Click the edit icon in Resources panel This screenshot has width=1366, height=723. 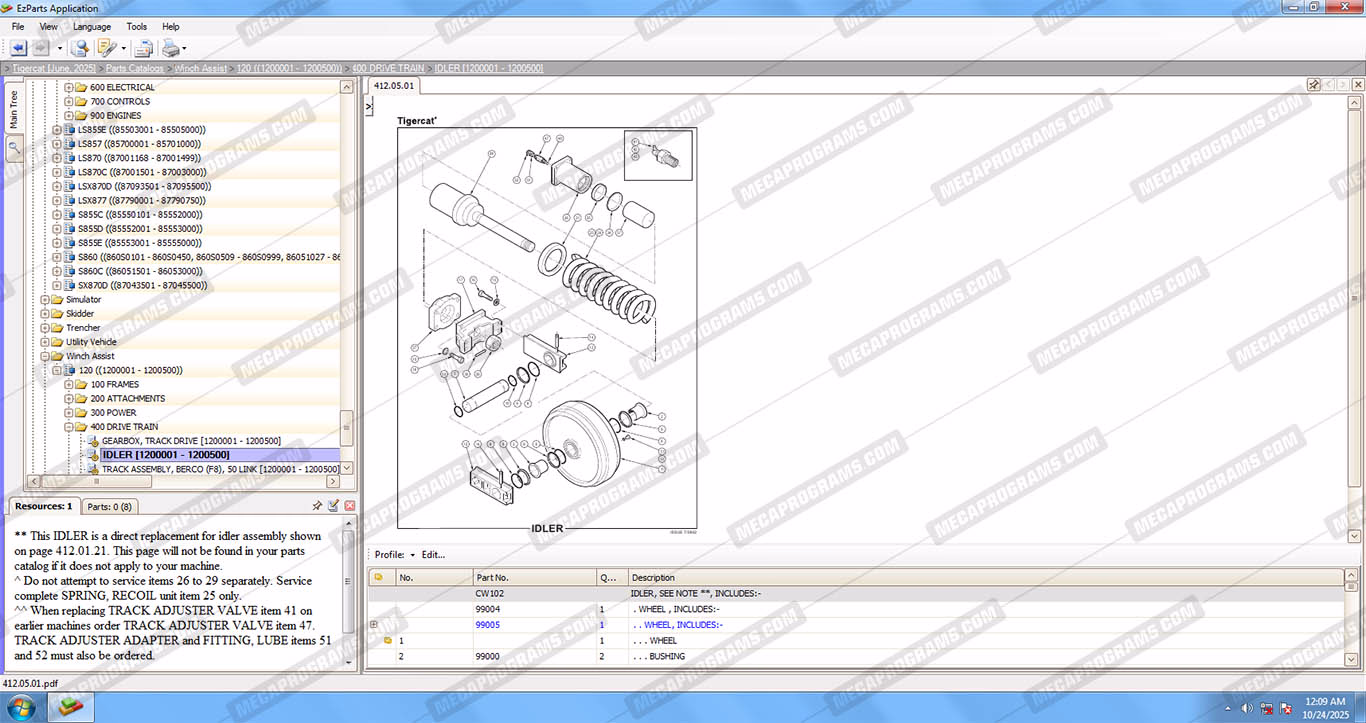pyautogui.click(x=333, y=506)
